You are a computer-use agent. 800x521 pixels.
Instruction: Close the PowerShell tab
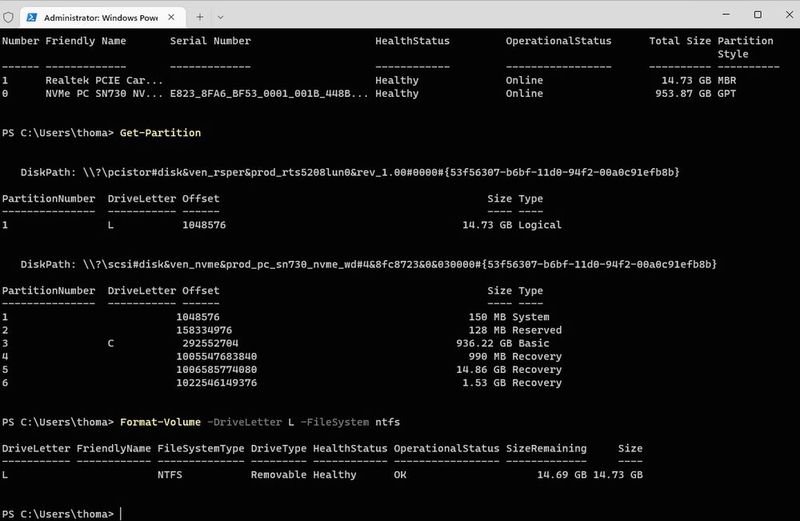[x=171, y=17]
